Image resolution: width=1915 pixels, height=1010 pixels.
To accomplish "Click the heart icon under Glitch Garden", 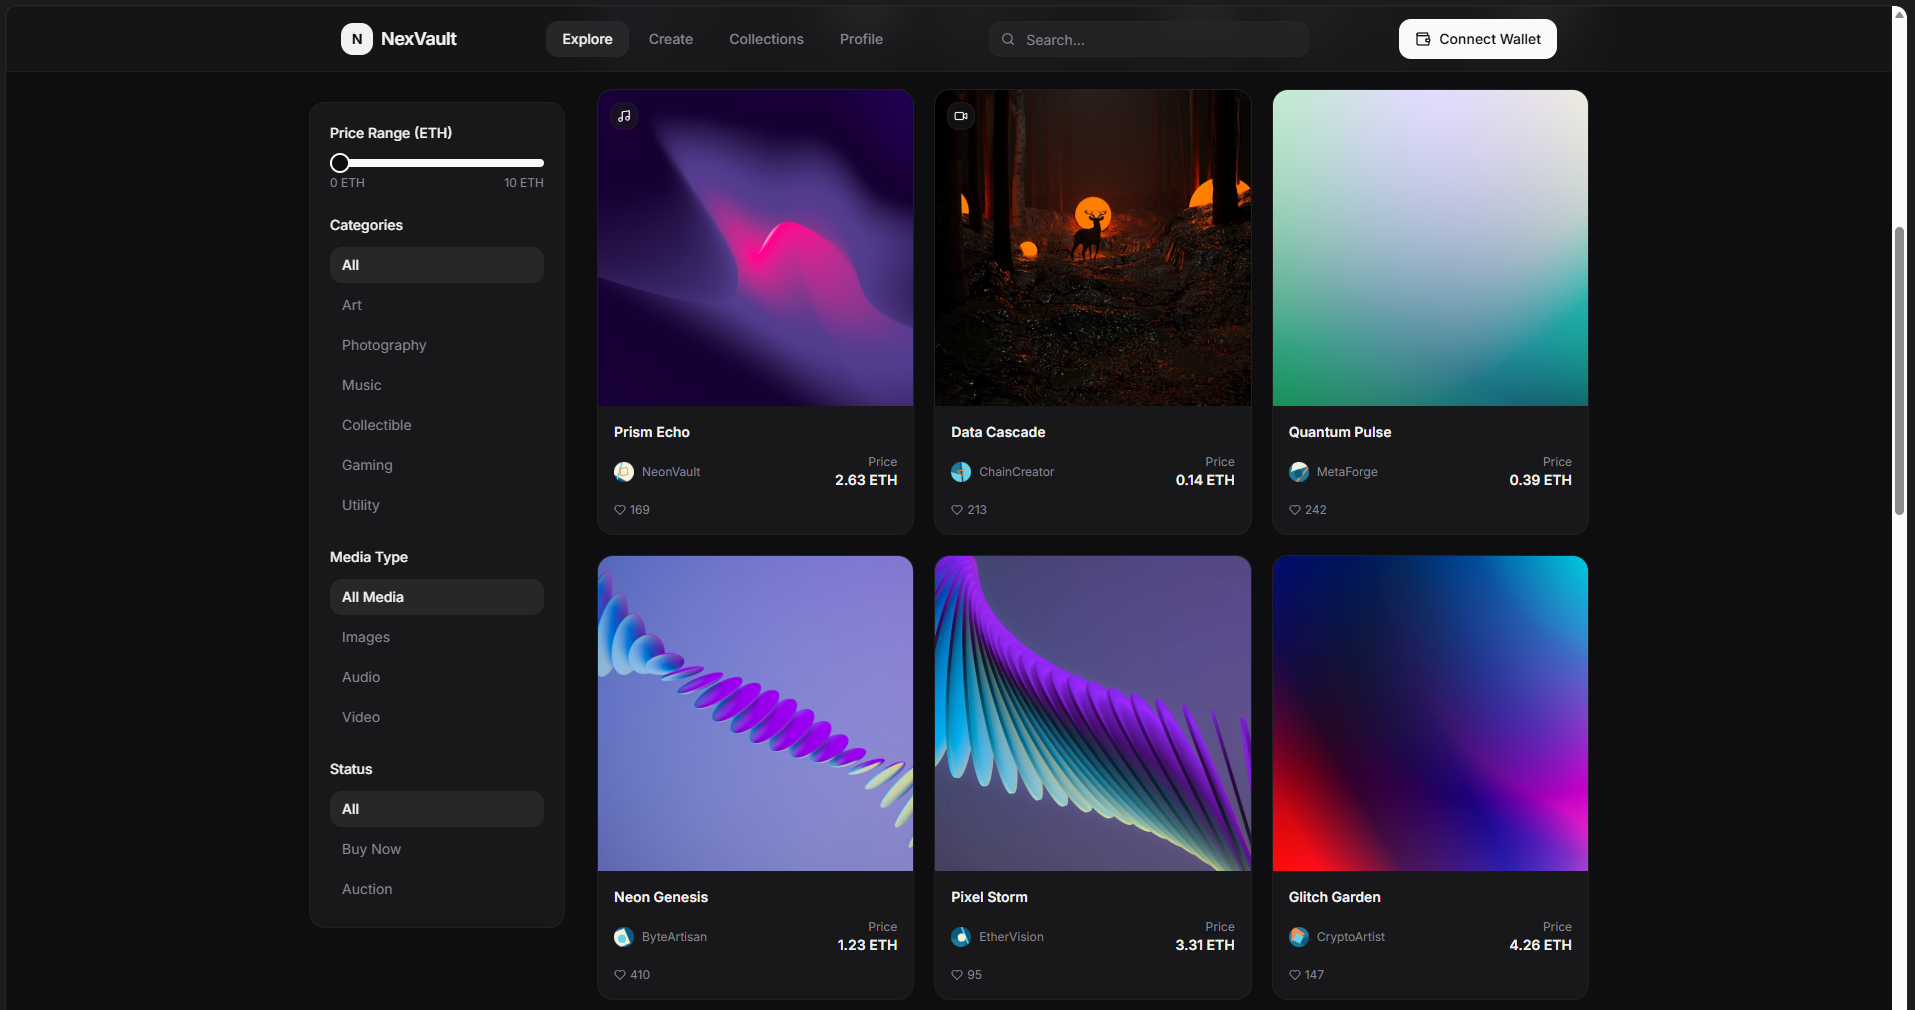I will click(x=1295, y=975).
